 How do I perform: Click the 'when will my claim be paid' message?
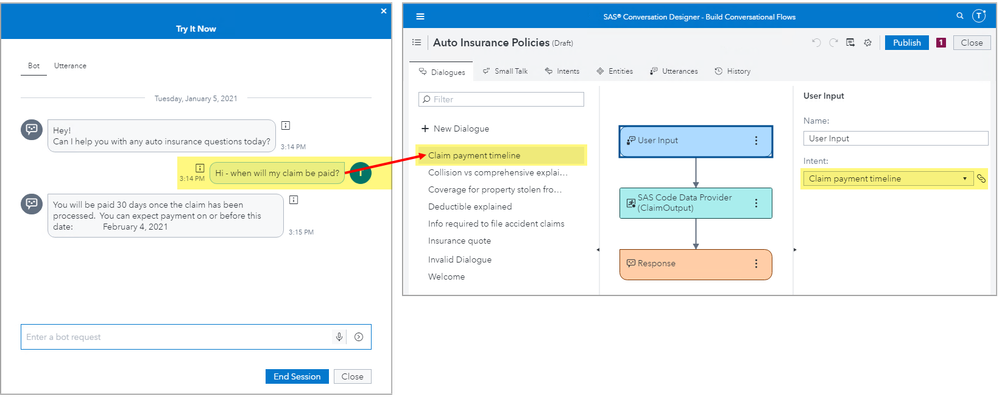click(x=277, y=172)
